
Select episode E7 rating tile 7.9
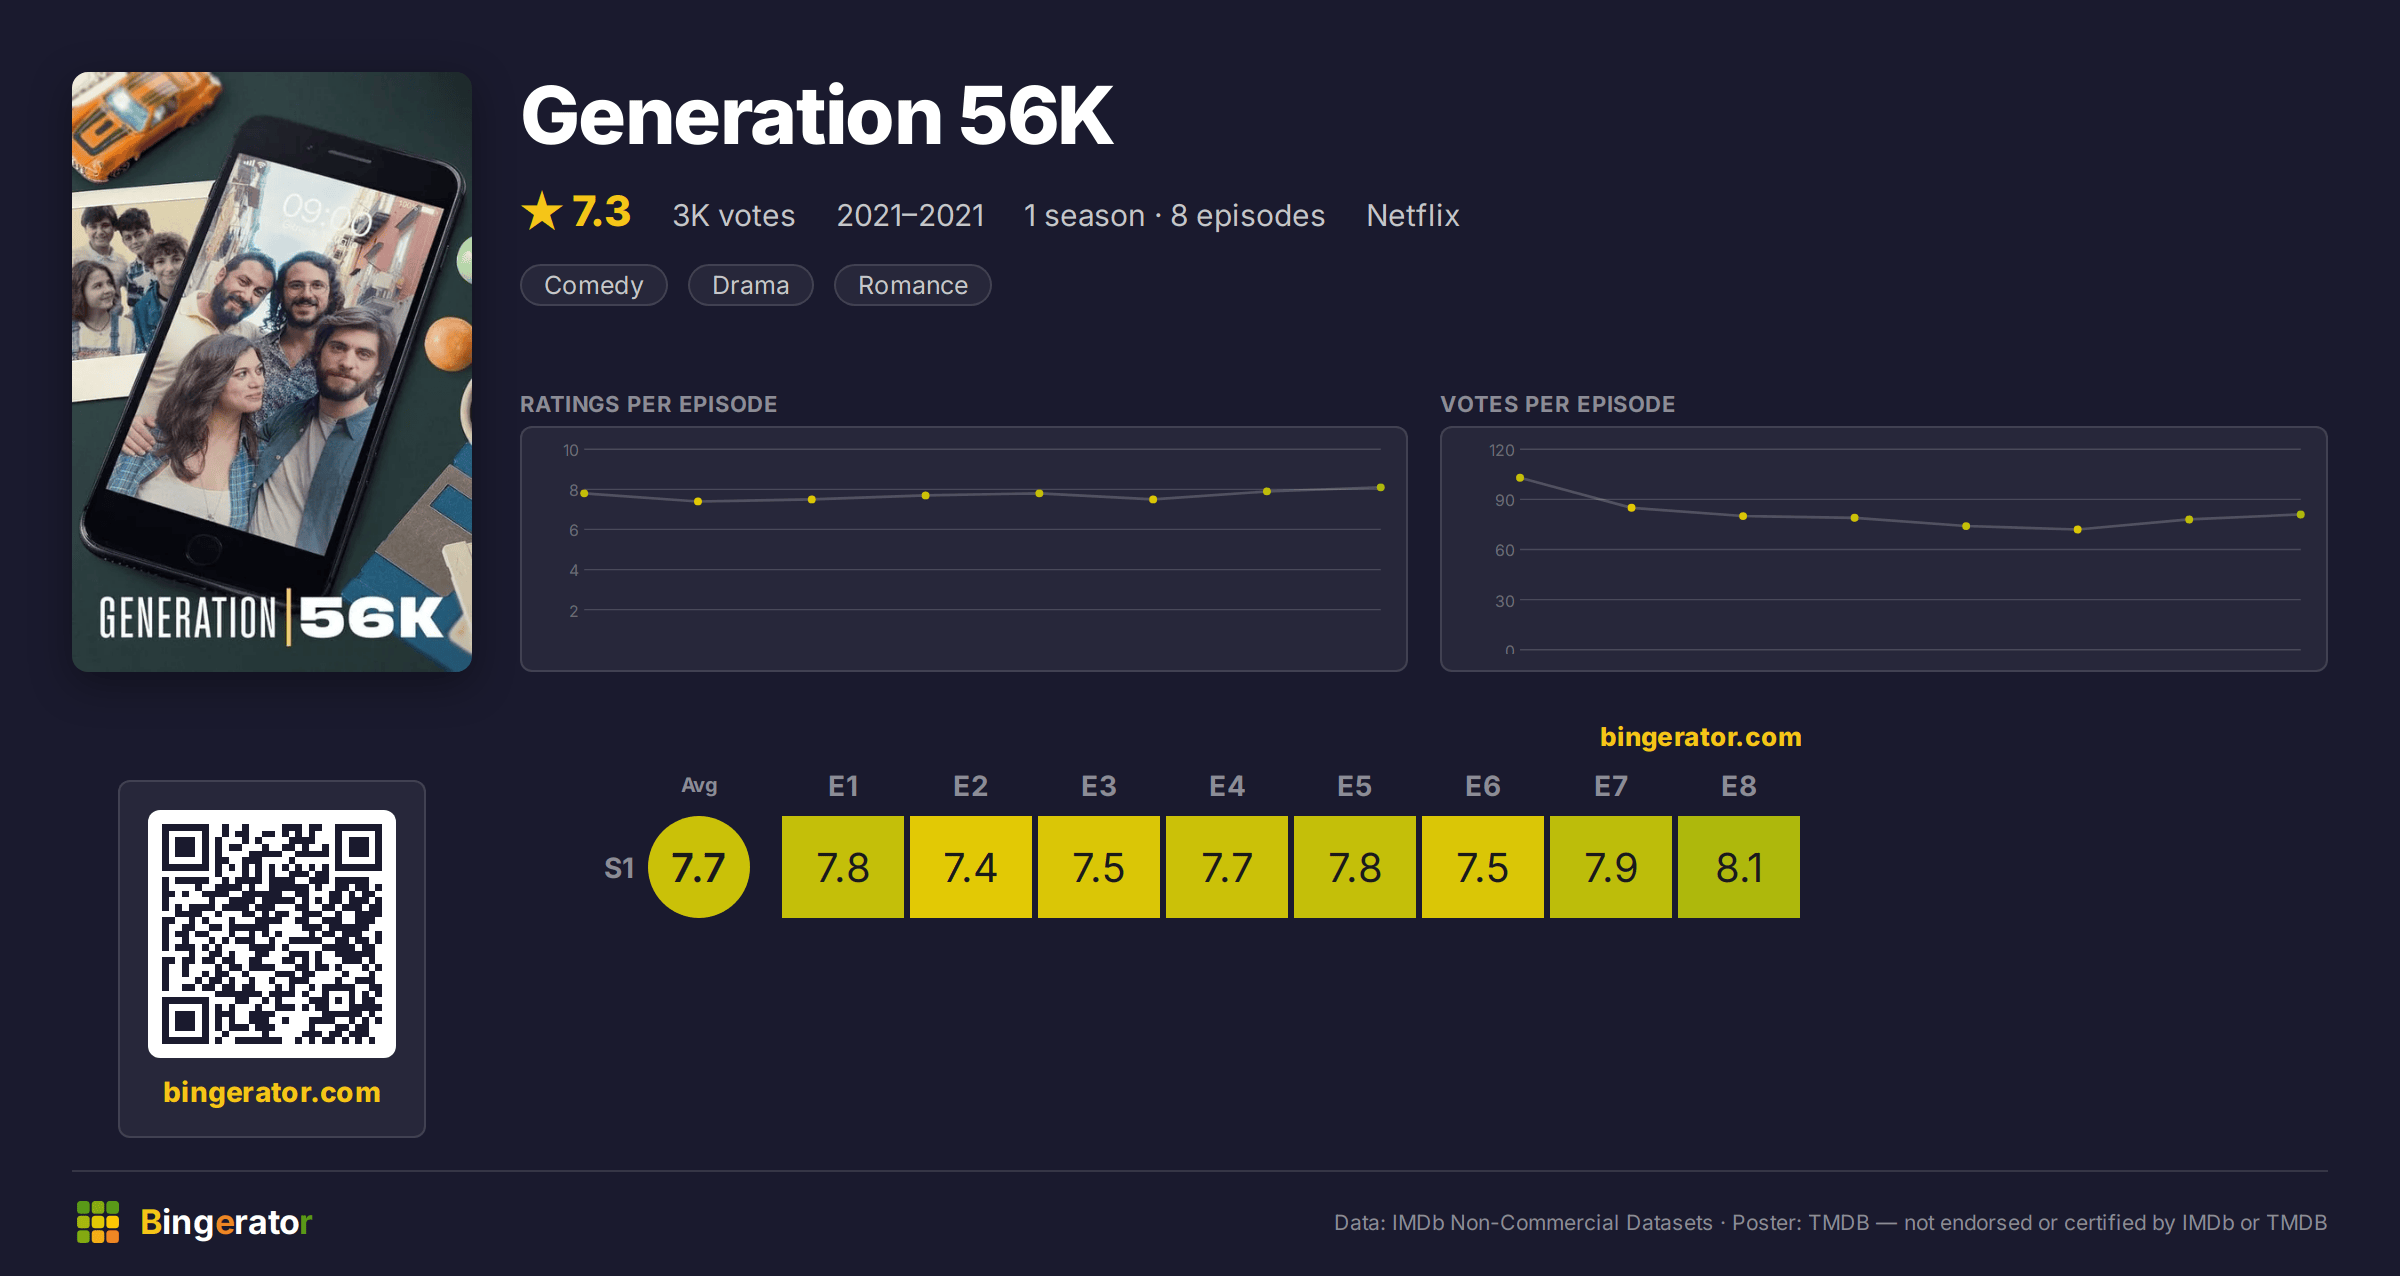tap(1611, 867)
